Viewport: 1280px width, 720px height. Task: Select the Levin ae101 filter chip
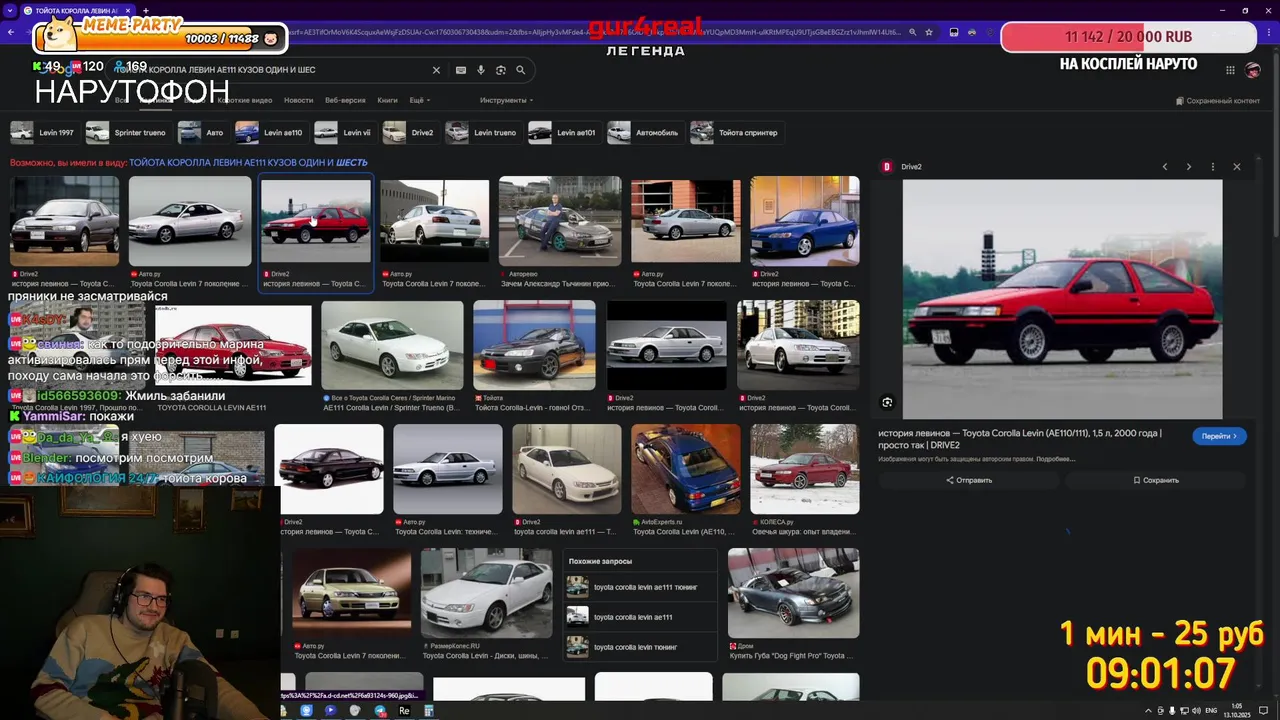pos(563,132)
